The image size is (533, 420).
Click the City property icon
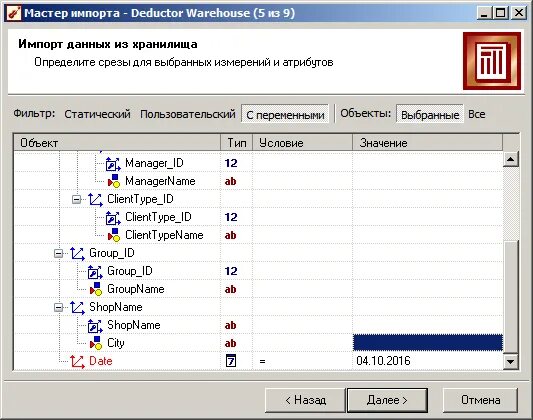pos(96,343)
